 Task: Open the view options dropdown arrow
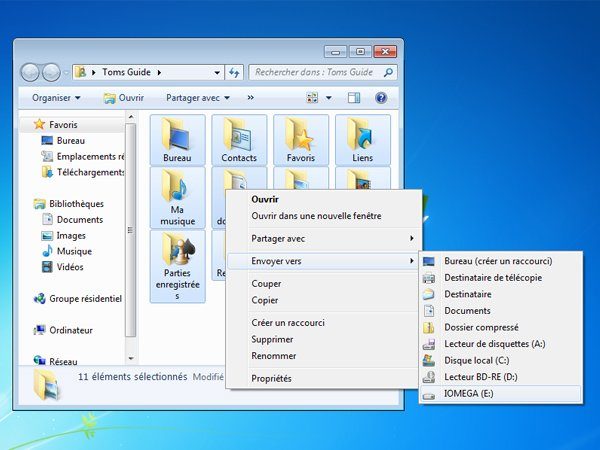pyautogui.click(x=329, y=98)
